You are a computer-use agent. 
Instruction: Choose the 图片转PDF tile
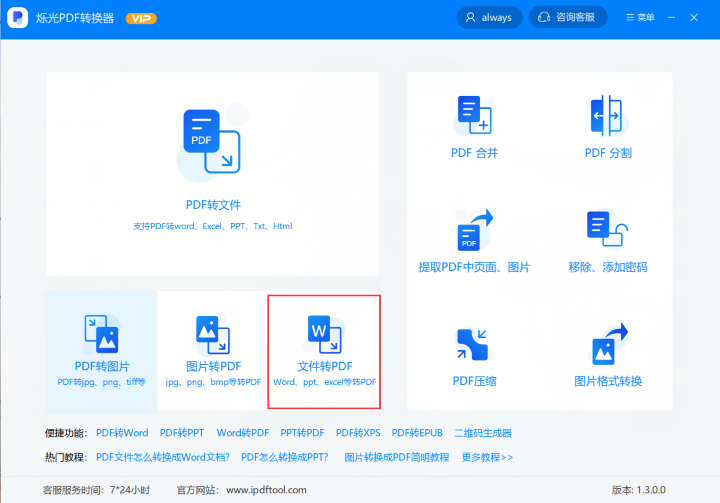212,350
